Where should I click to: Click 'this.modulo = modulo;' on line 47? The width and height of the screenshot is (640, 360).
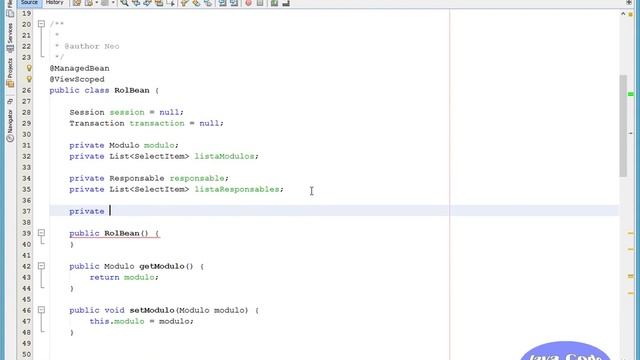coord(142,321)
